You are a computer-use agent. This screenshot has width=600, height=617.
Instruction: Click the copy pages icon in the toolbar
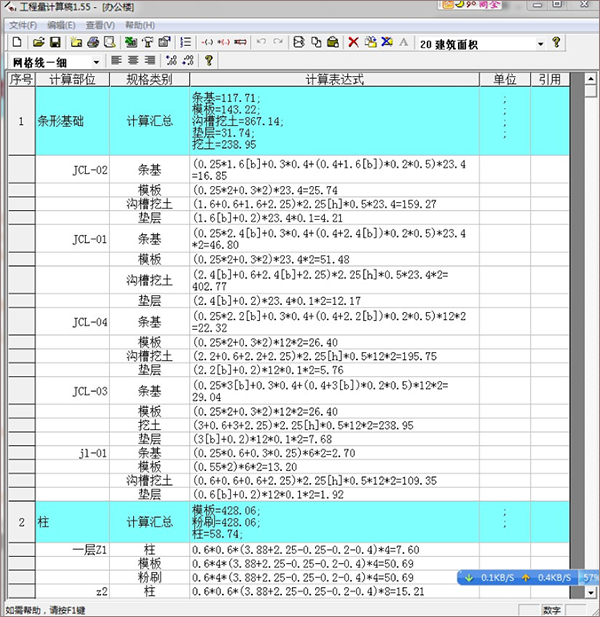(x=316, y=42)
